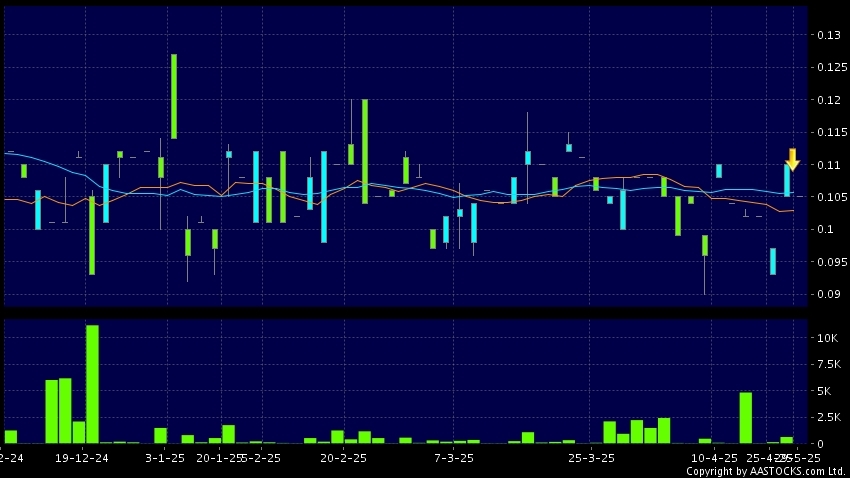
Task: Select the 0.105 price axis label
Action: tap(832, 197)
